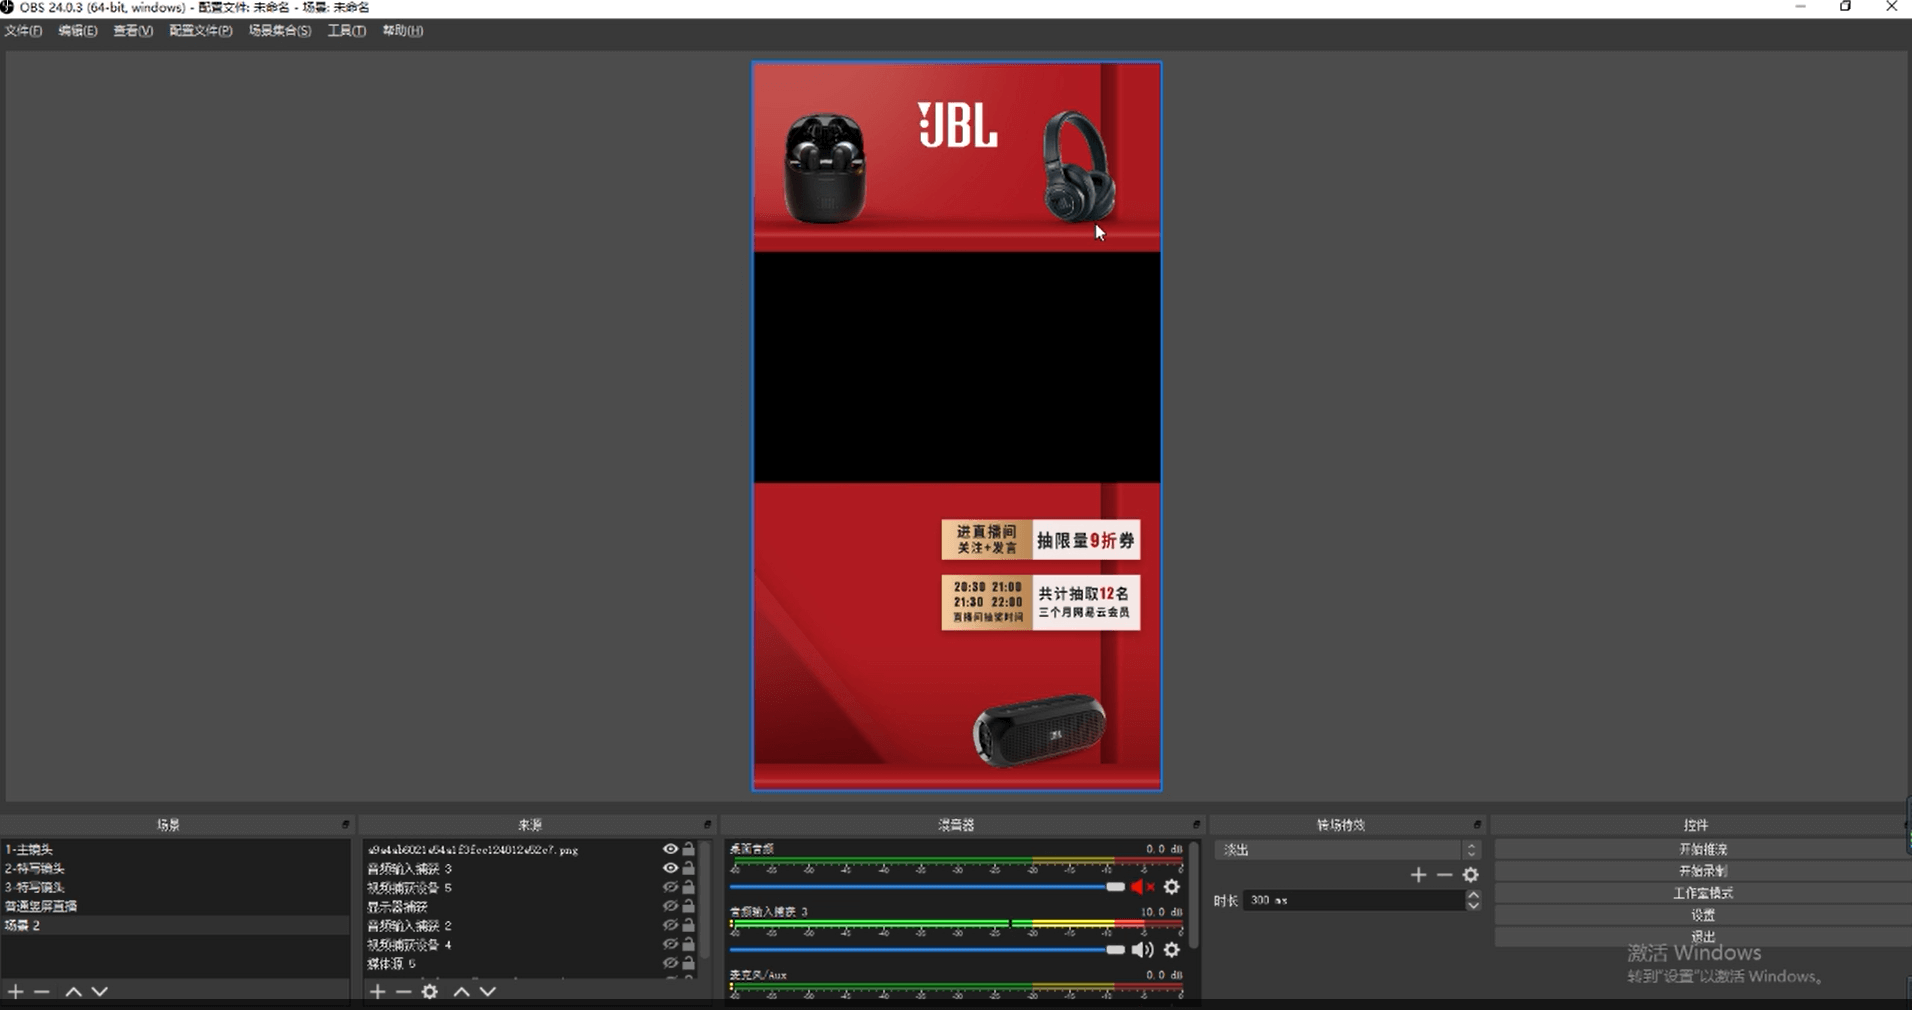Mute 音频输入捕获 3 speaker icon
The image size is (1912, 1010).
pos(1142,950)
